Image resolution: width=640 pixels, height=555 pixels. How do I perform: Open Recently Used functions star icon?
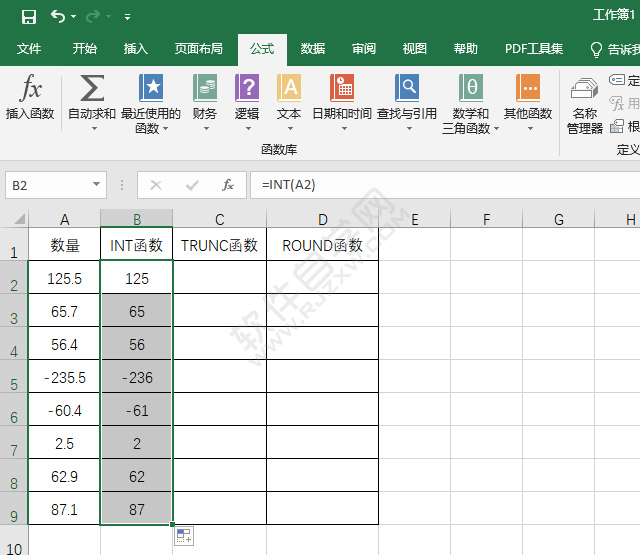coord(151,90)
